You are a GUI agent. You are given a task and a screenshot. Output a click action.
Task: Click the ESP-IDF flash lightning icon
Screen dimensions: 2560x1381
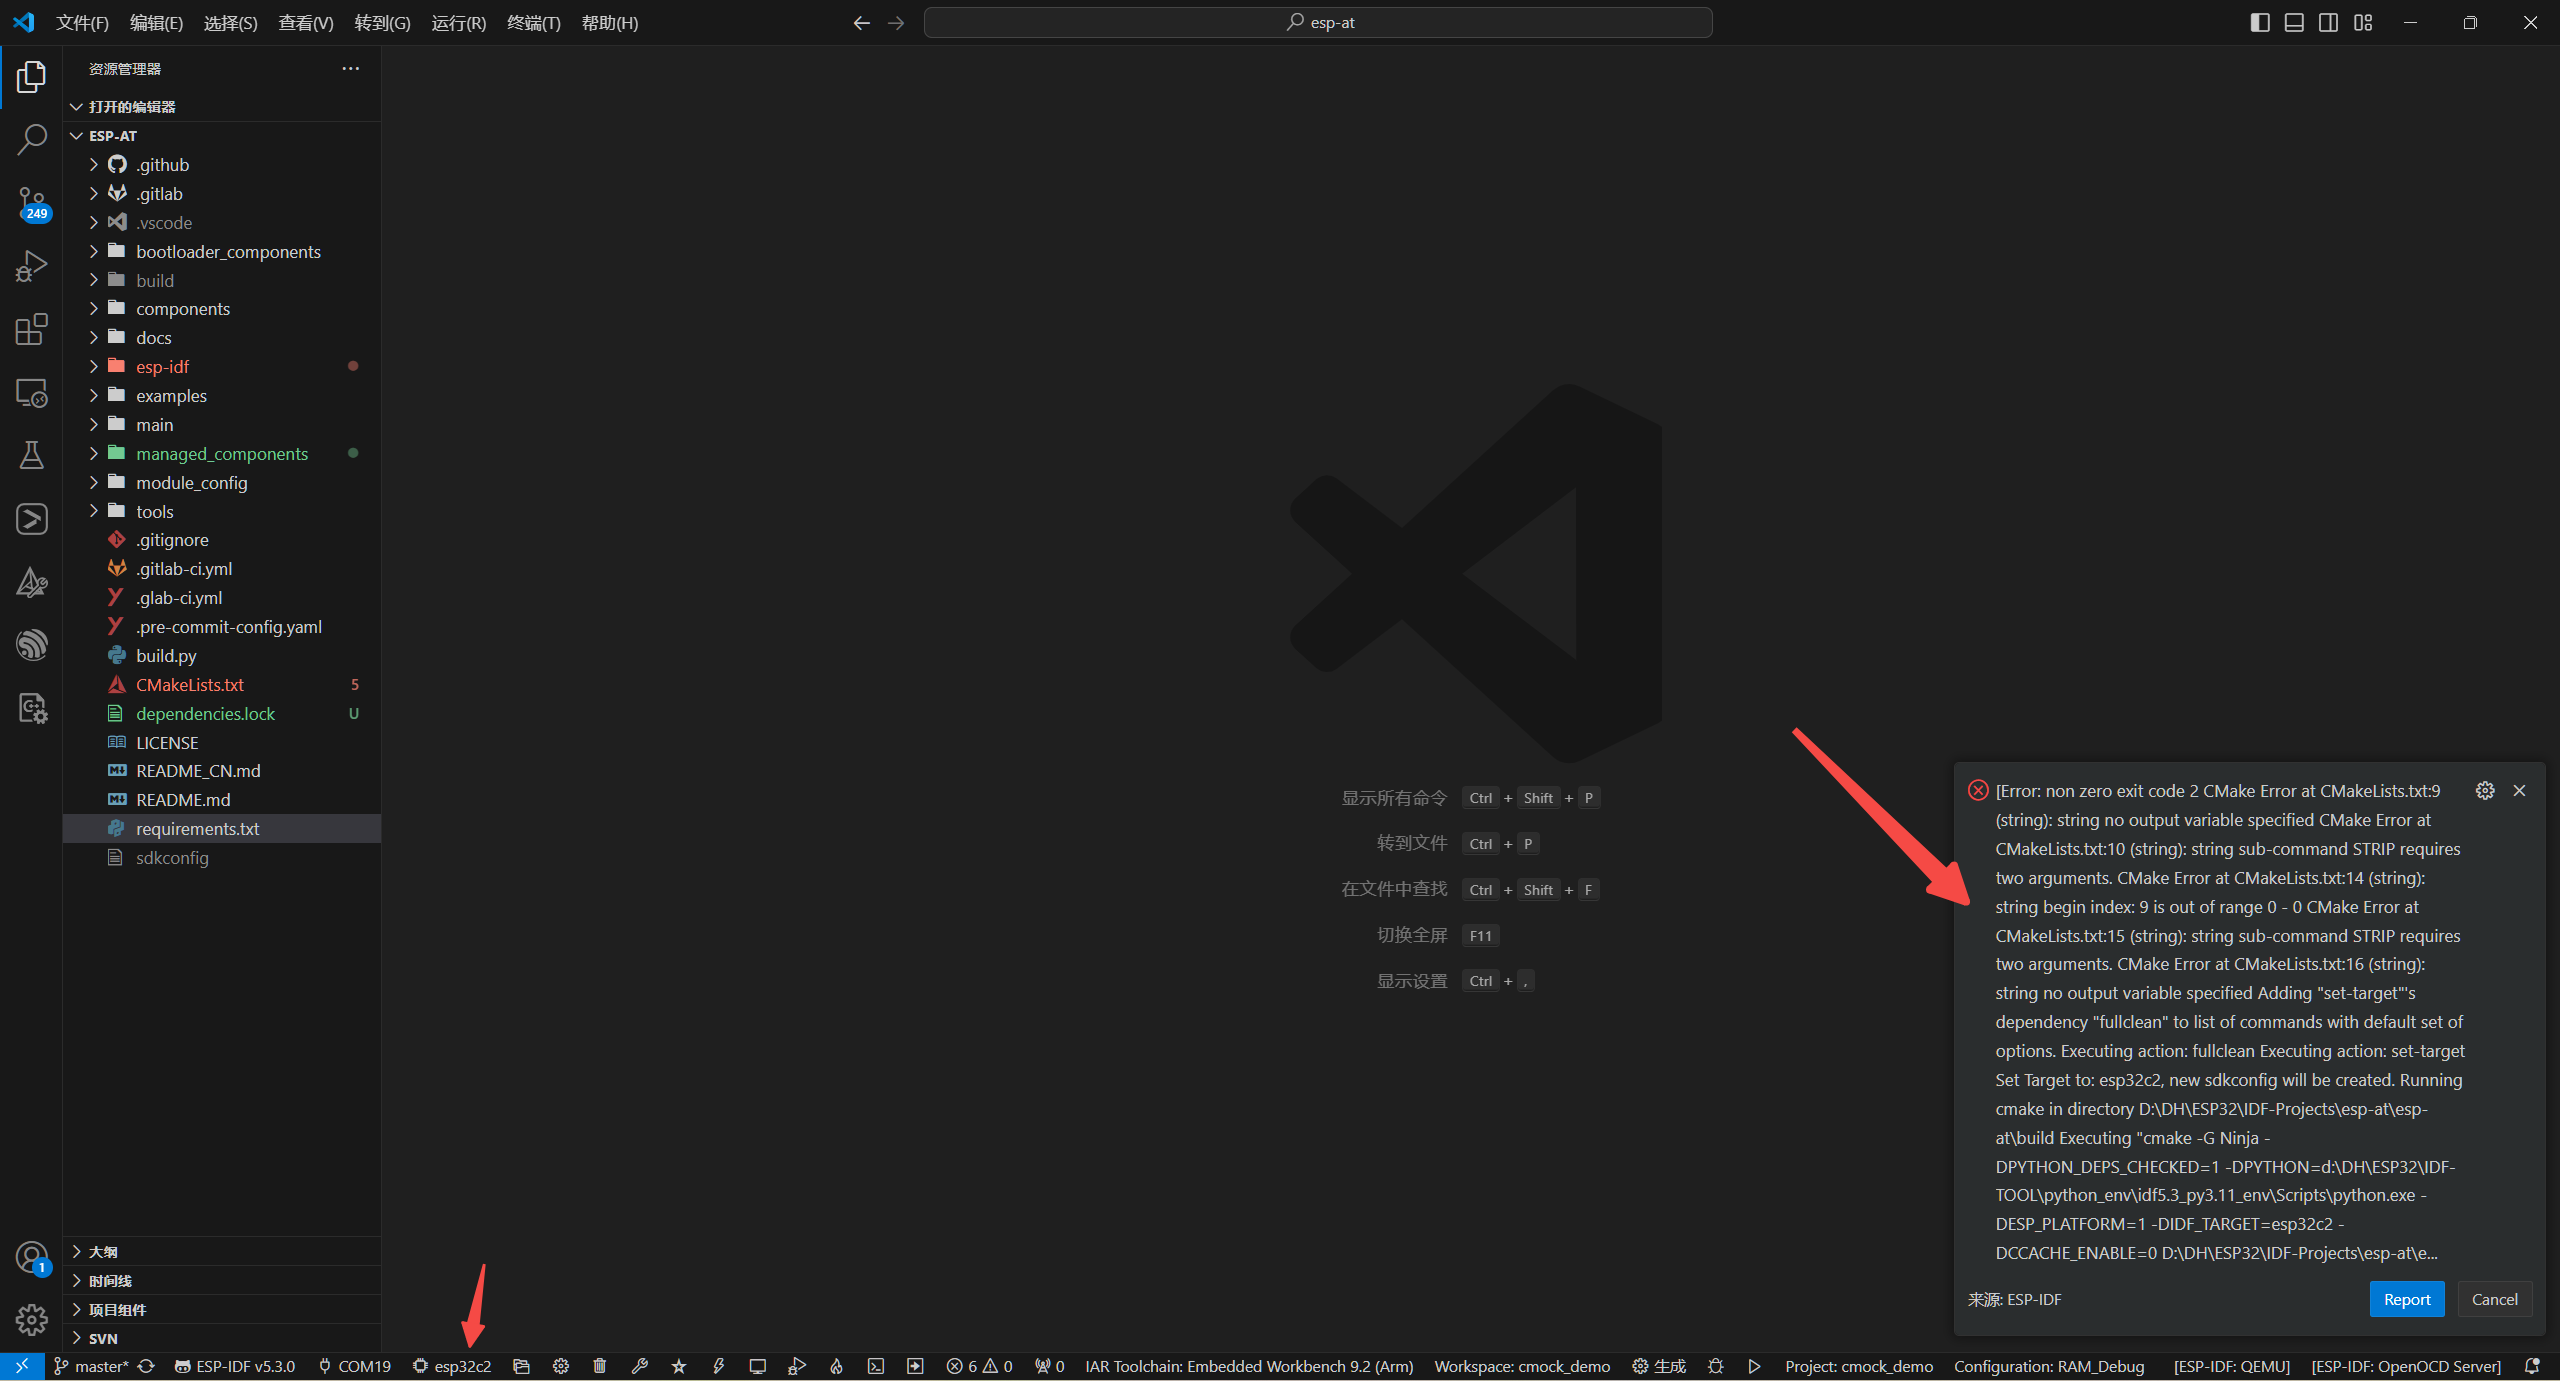(718, 1366)
